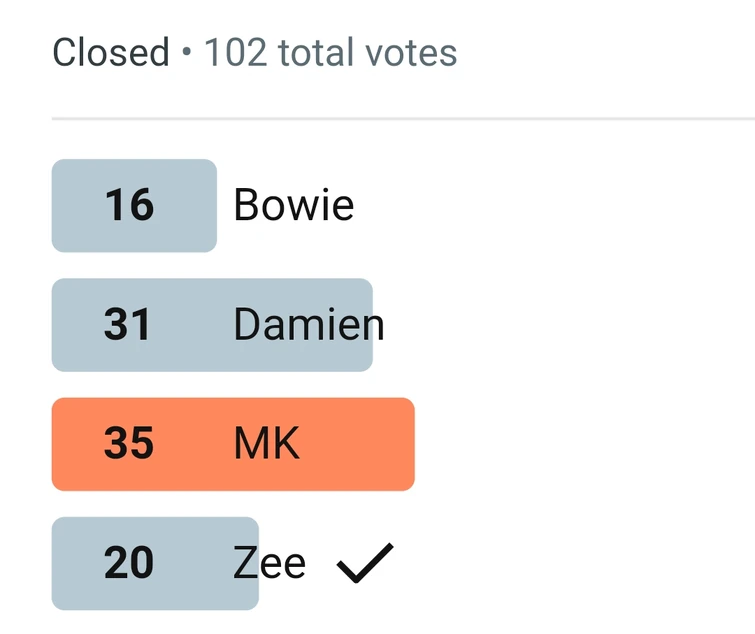Select the Zee option label
Image resolution: width=755 pixels, height=634 pixels.
pyautogui.click(x=269, y=564)
